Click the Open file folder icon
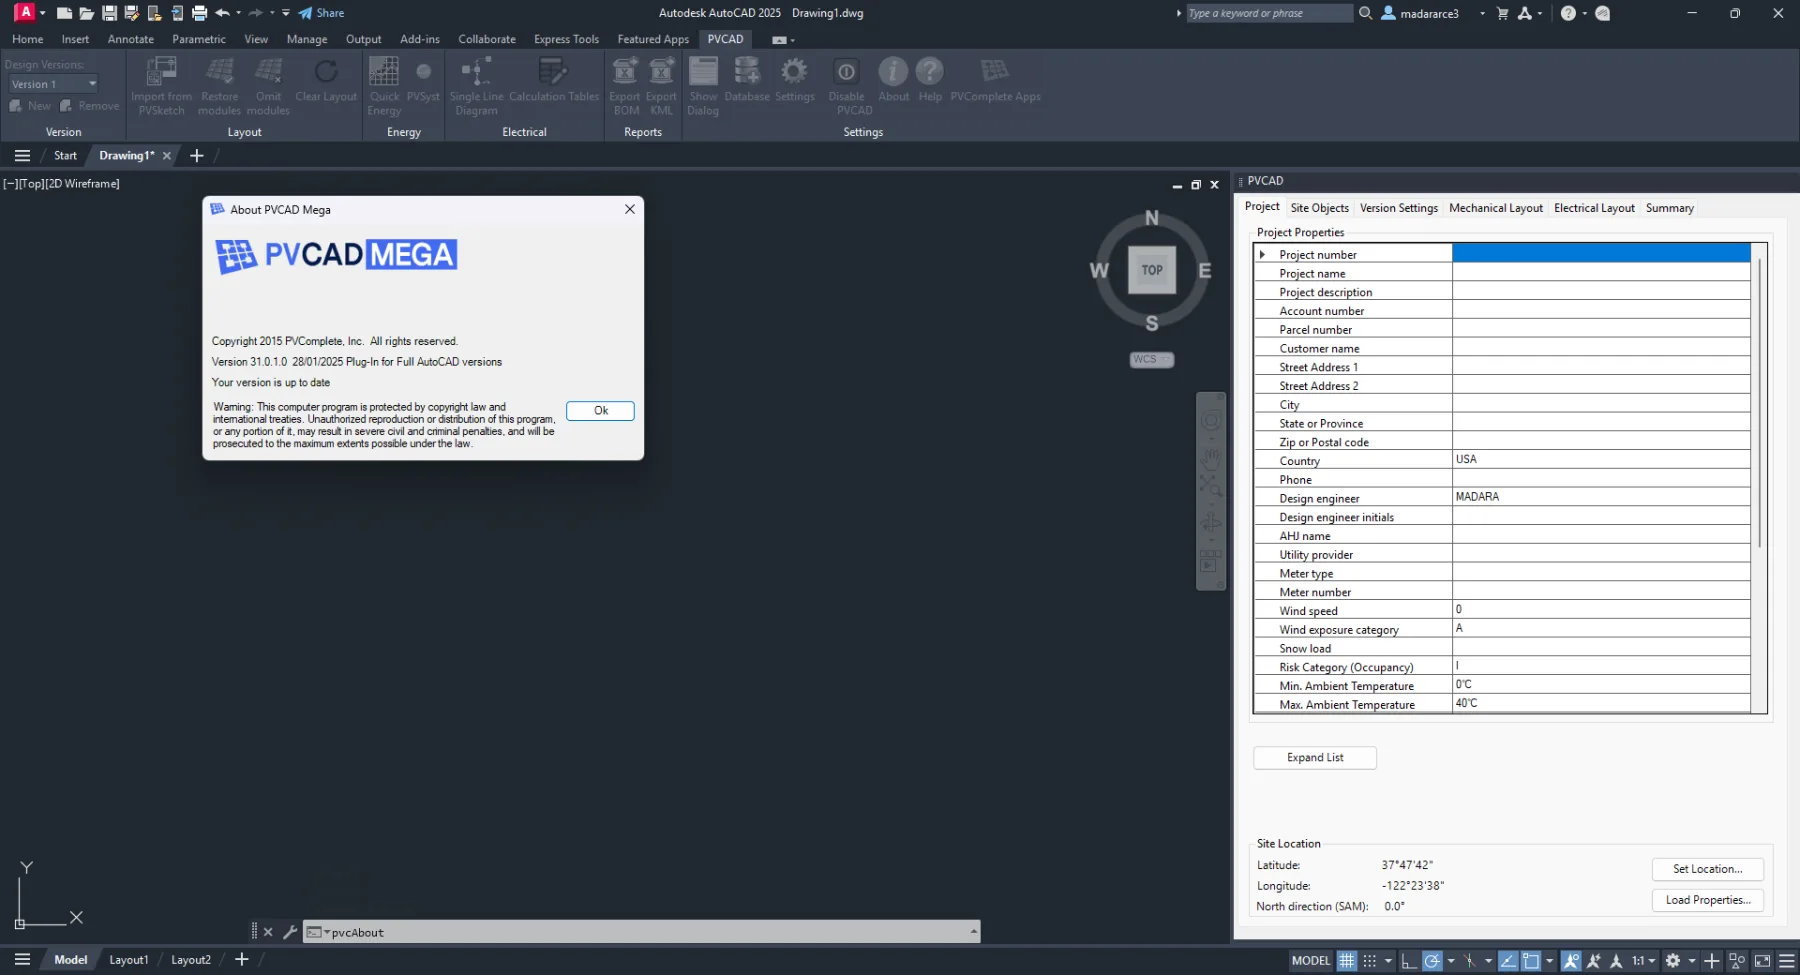Image resolution: width=1800 pixels, height=975 pixels. click(x=87, y=13)
